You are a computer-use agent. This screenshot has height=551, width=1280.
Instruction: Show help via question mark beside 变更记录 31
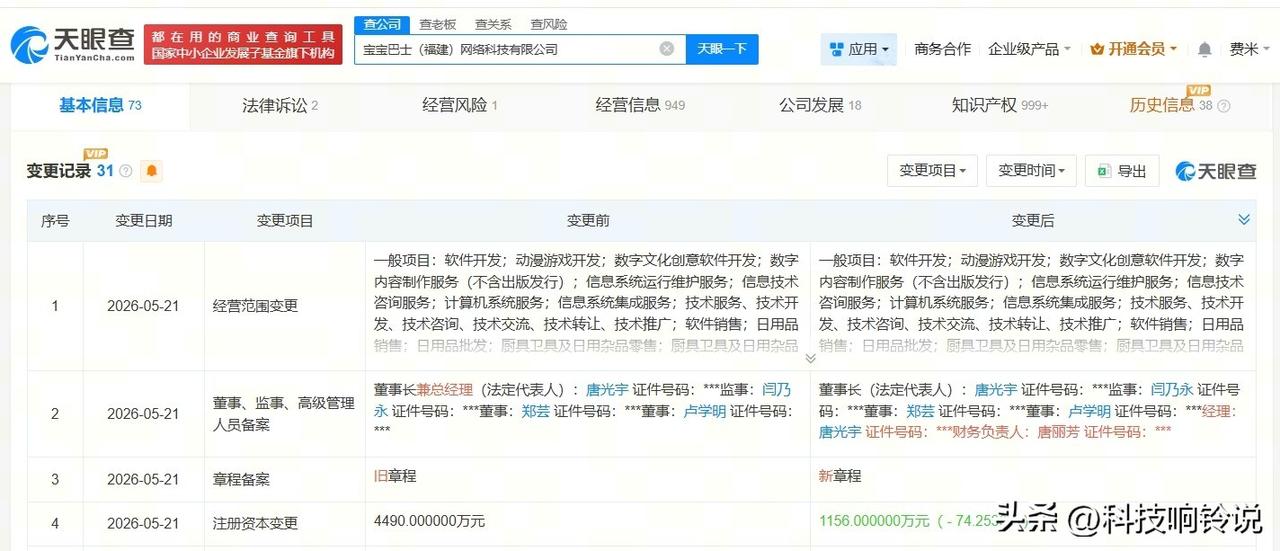125,171
